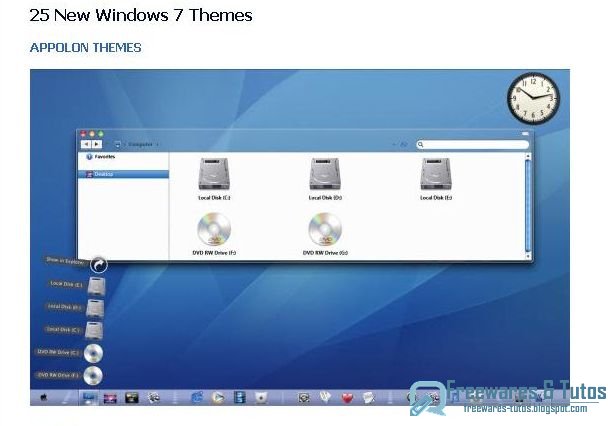Click the "Show in Explorer" label
This screenshot has height=426, width=608.
coord(65,261)
